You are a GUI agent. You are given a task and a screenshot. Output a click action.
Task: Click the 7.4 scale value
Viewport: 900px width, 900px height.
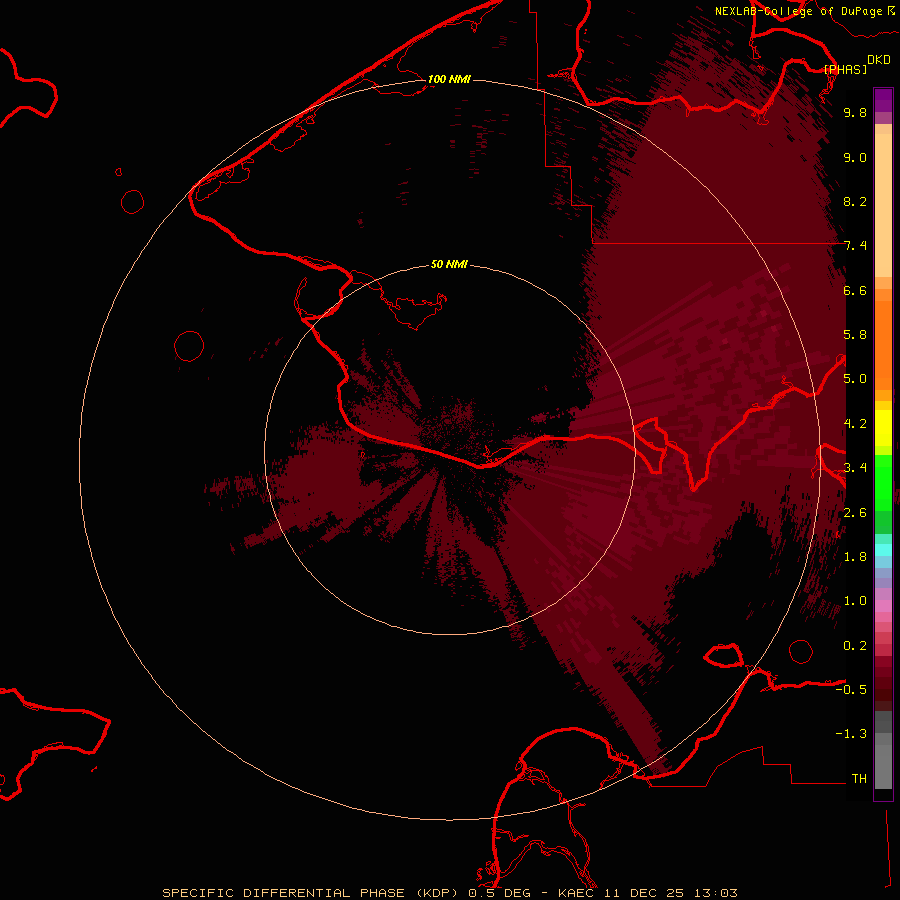click(x=855, y=246)
